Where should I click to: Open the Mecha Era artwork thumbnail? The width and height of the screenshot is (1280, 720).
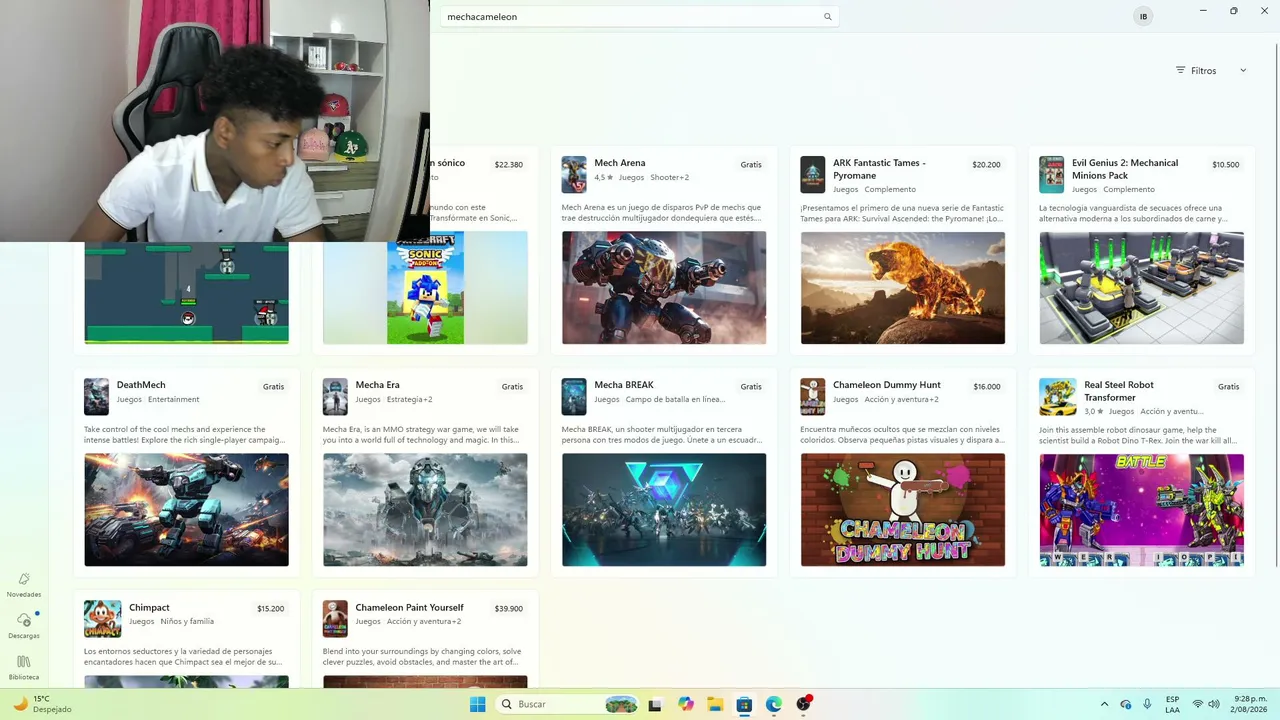coord(425,510)
